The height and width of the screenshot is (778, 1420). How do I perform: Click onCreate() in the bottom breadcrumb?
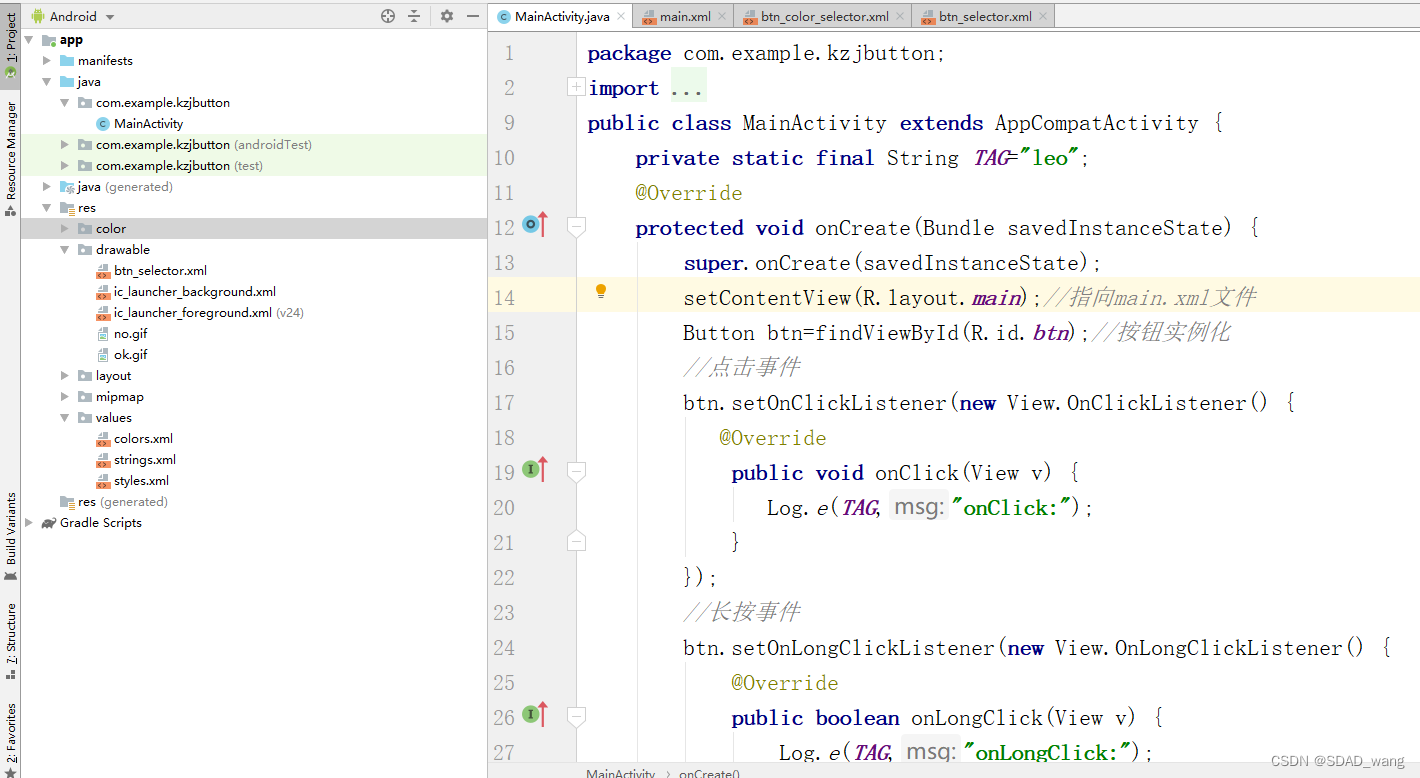pos(709,773)
